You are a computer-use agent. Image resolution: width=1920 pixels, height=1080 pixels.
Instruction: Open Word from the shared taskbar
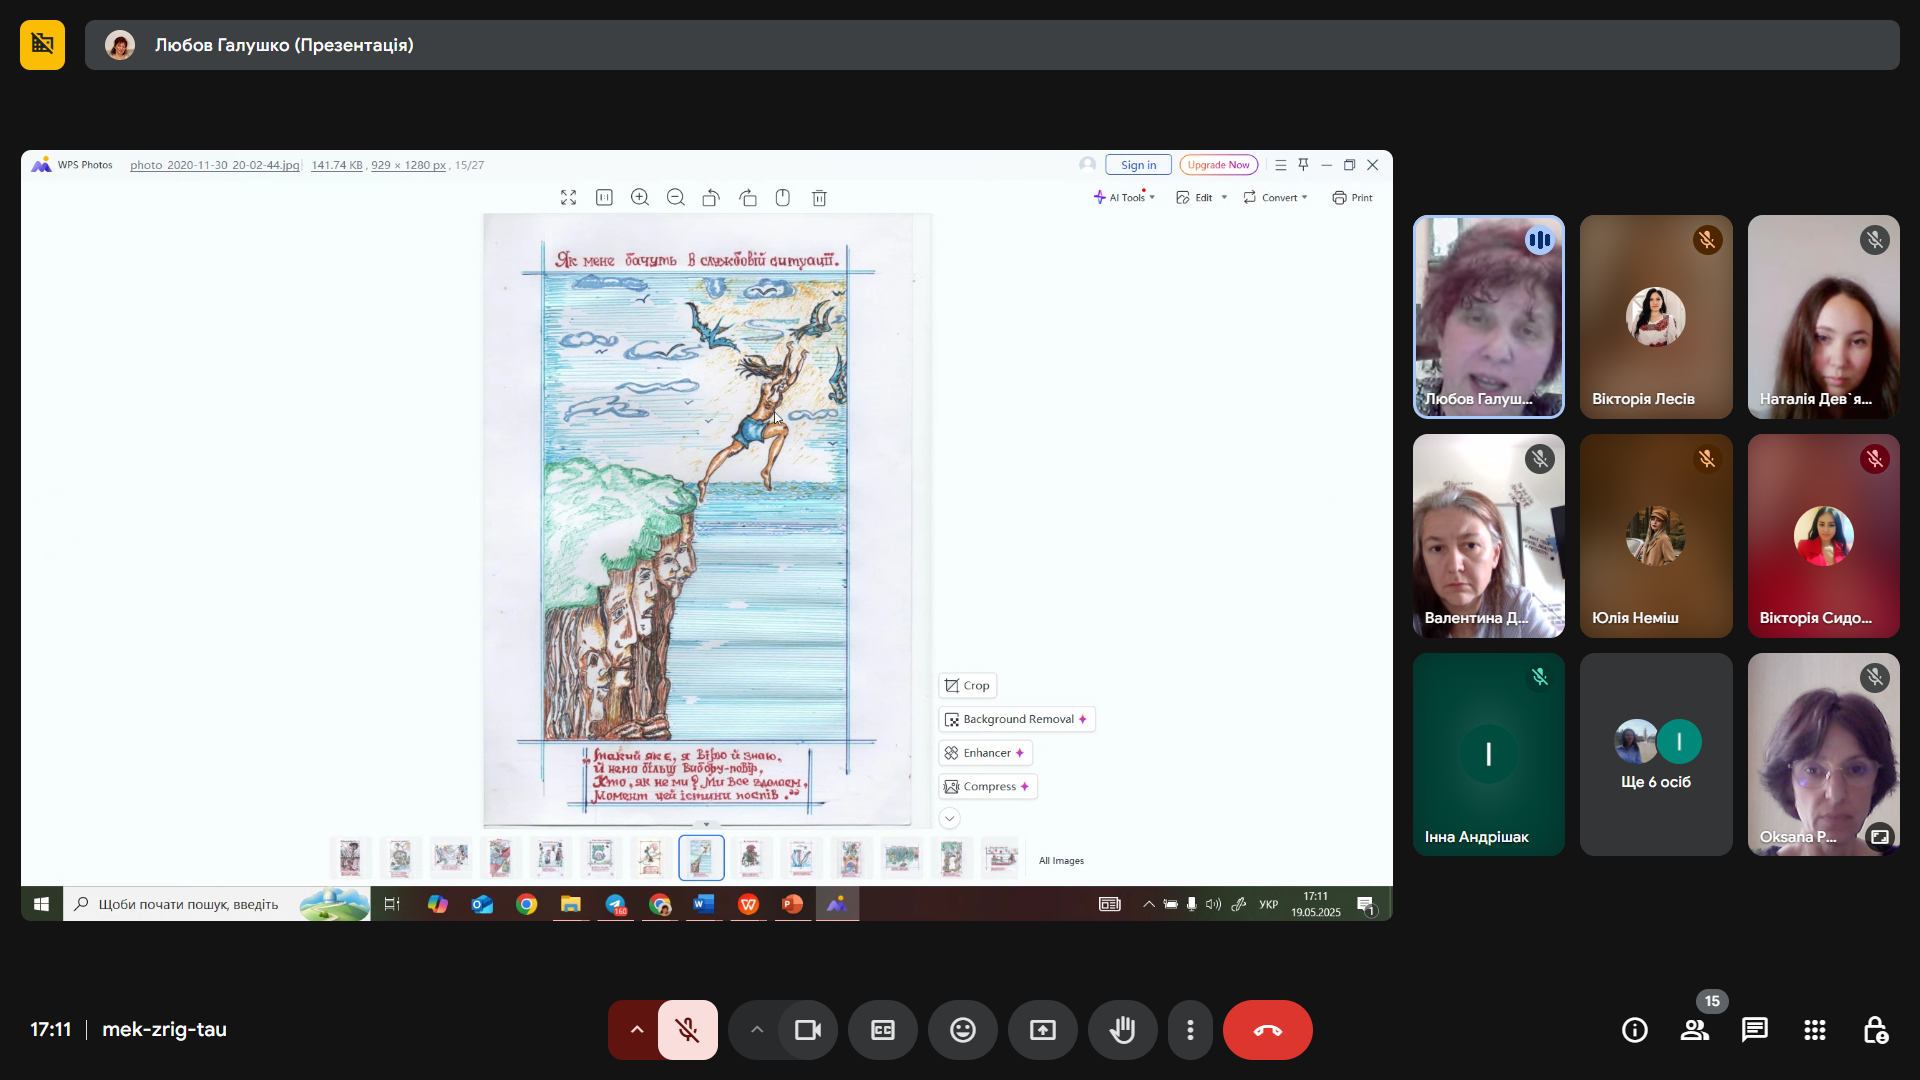704,904
